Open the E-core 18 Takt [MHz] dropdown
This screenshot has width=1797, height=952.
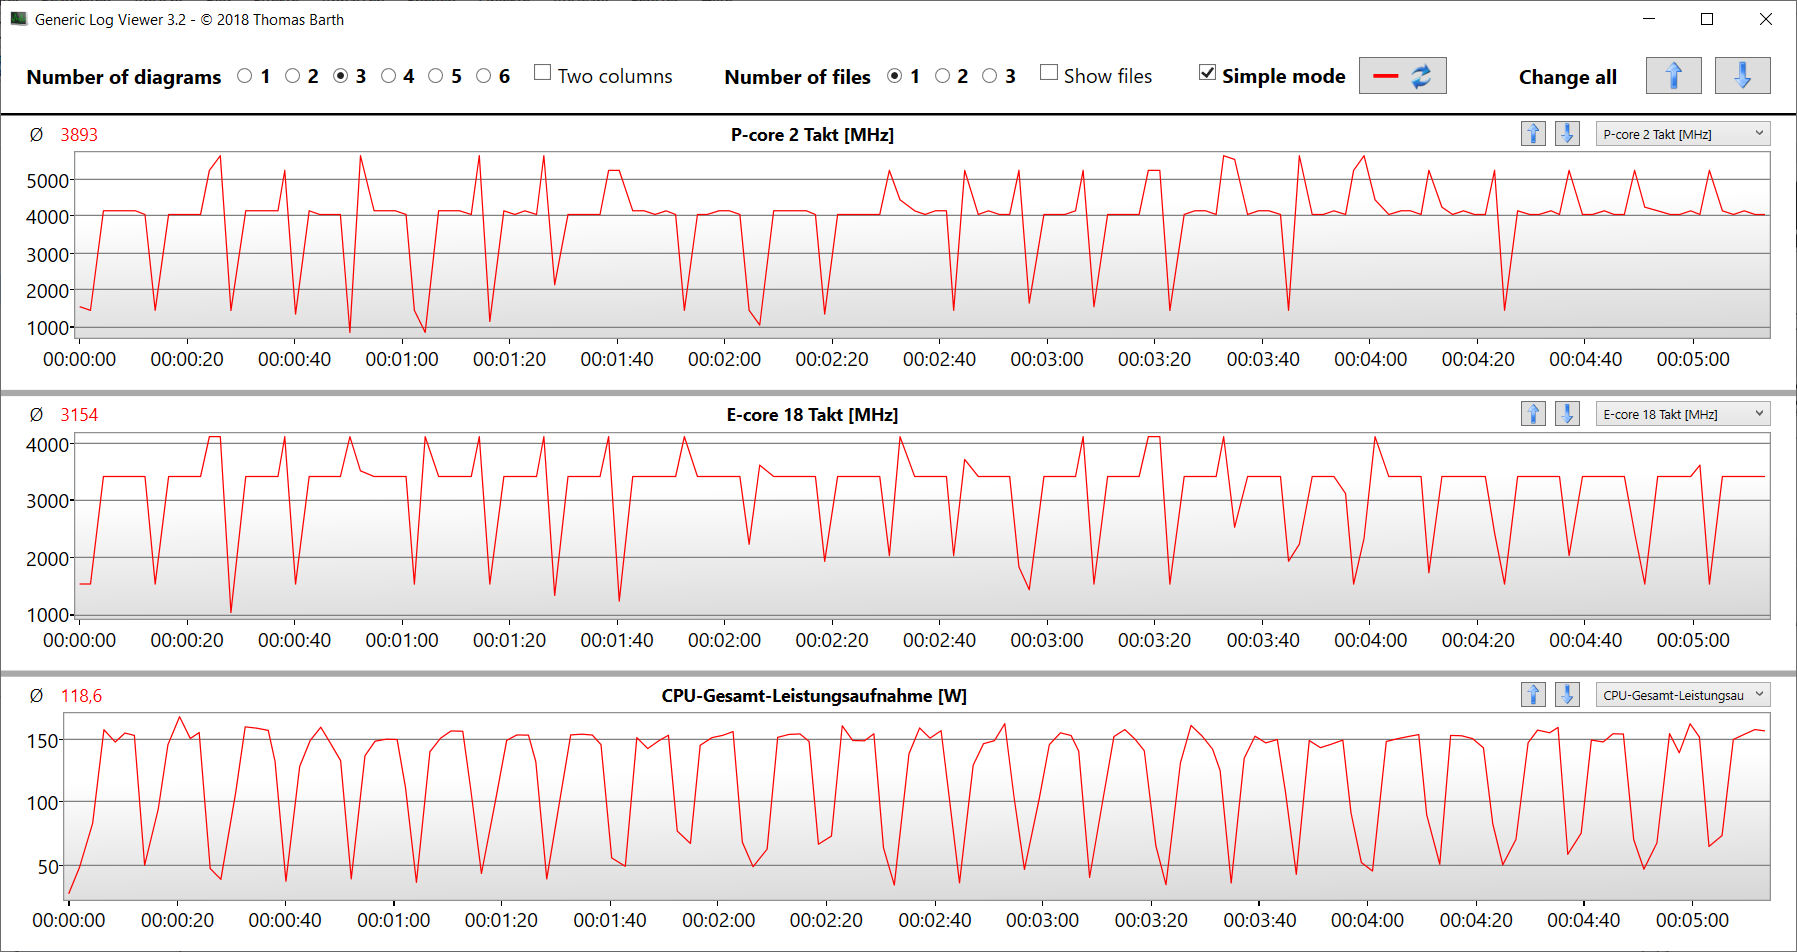pyautogui.click(x=1682, y=414)
